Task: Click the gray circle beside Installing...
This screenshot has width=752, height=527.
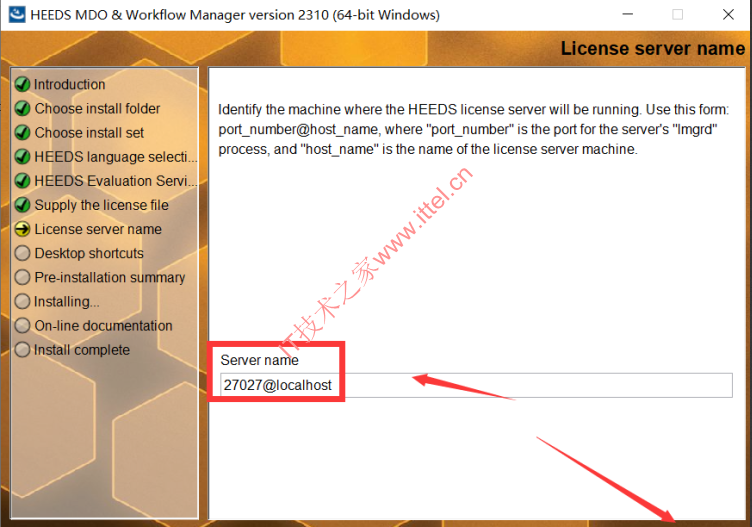Action: 22,301
